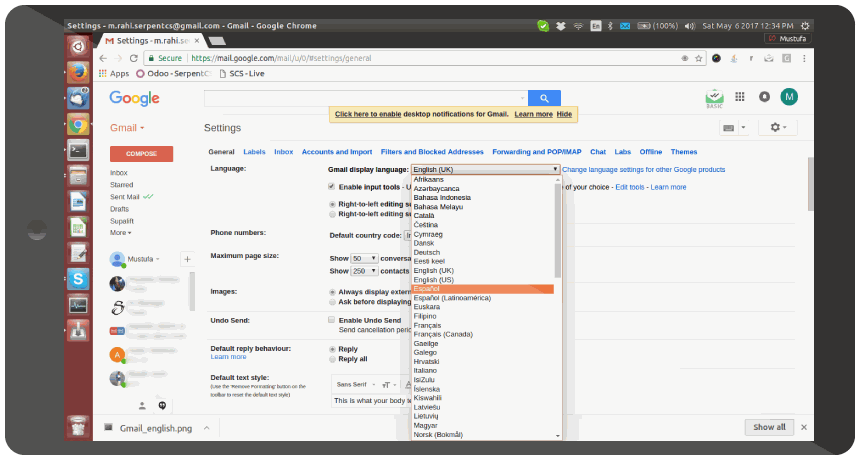Open the Gmail display language dropdown
Viewport: 860px width, 460px height.
tap(485, 169)
